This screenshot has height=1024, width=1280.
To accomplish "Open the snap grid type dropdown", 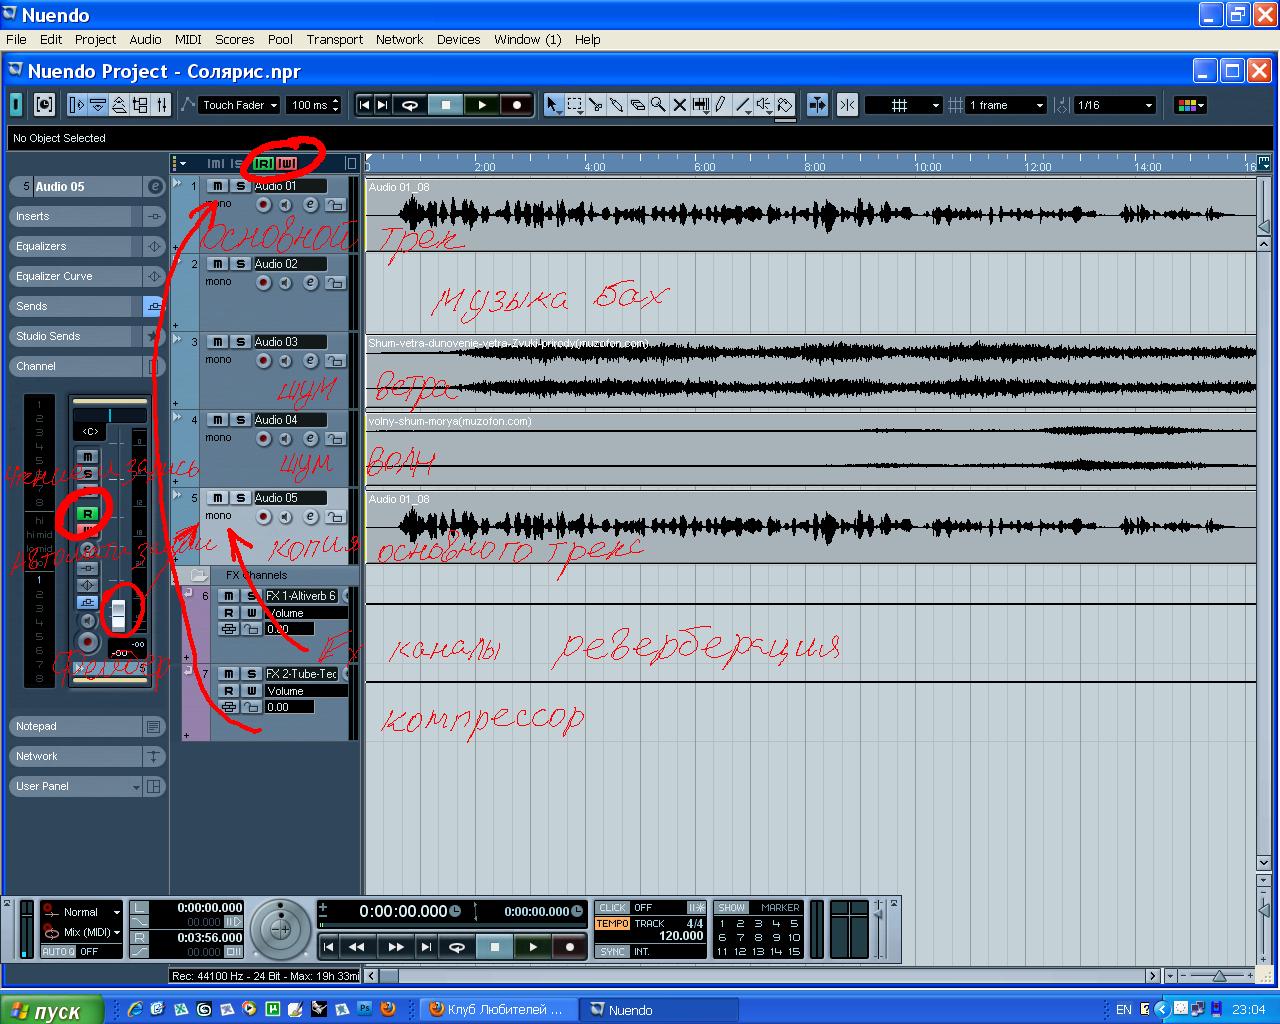I will pyautogui.click(x=903, y=105).
